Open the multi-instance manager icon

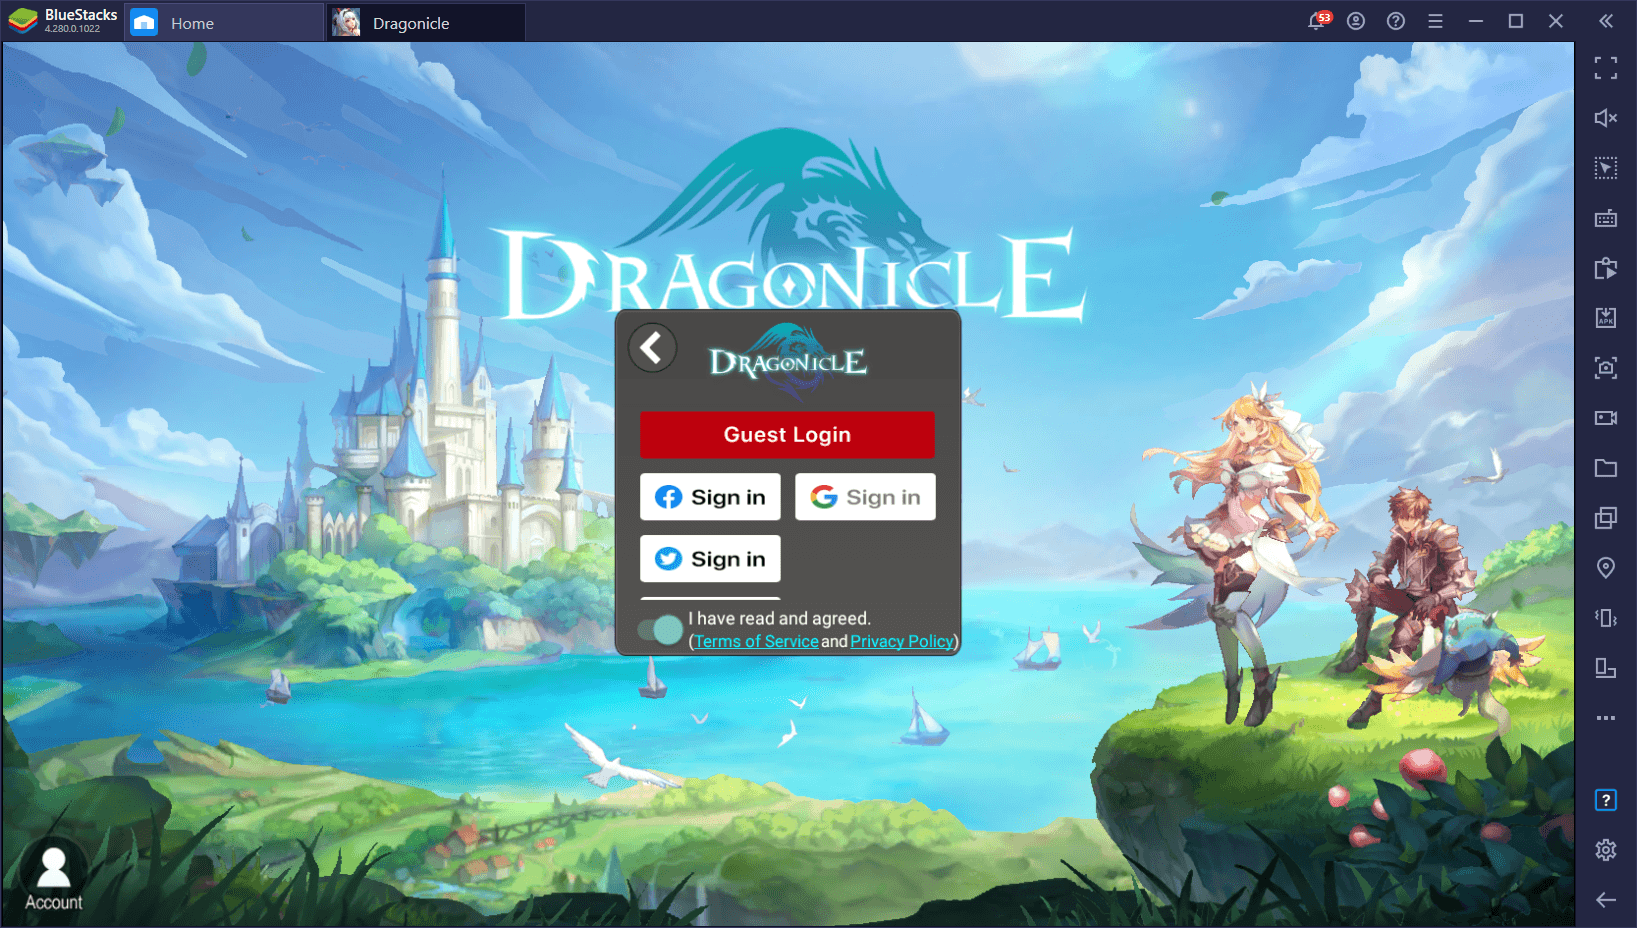pyautogui.click(x=1606, y=518)
